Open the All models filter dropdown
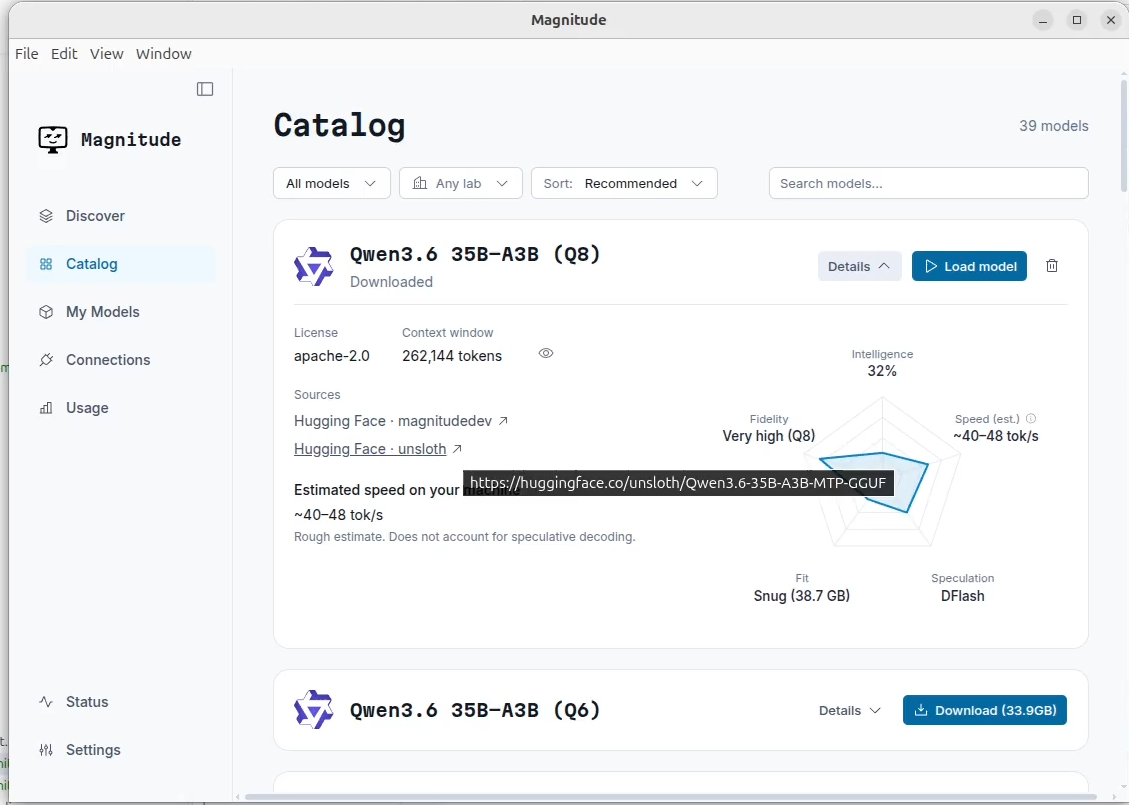Screen dimensions: 1129x805 click(x=332, y=184)
